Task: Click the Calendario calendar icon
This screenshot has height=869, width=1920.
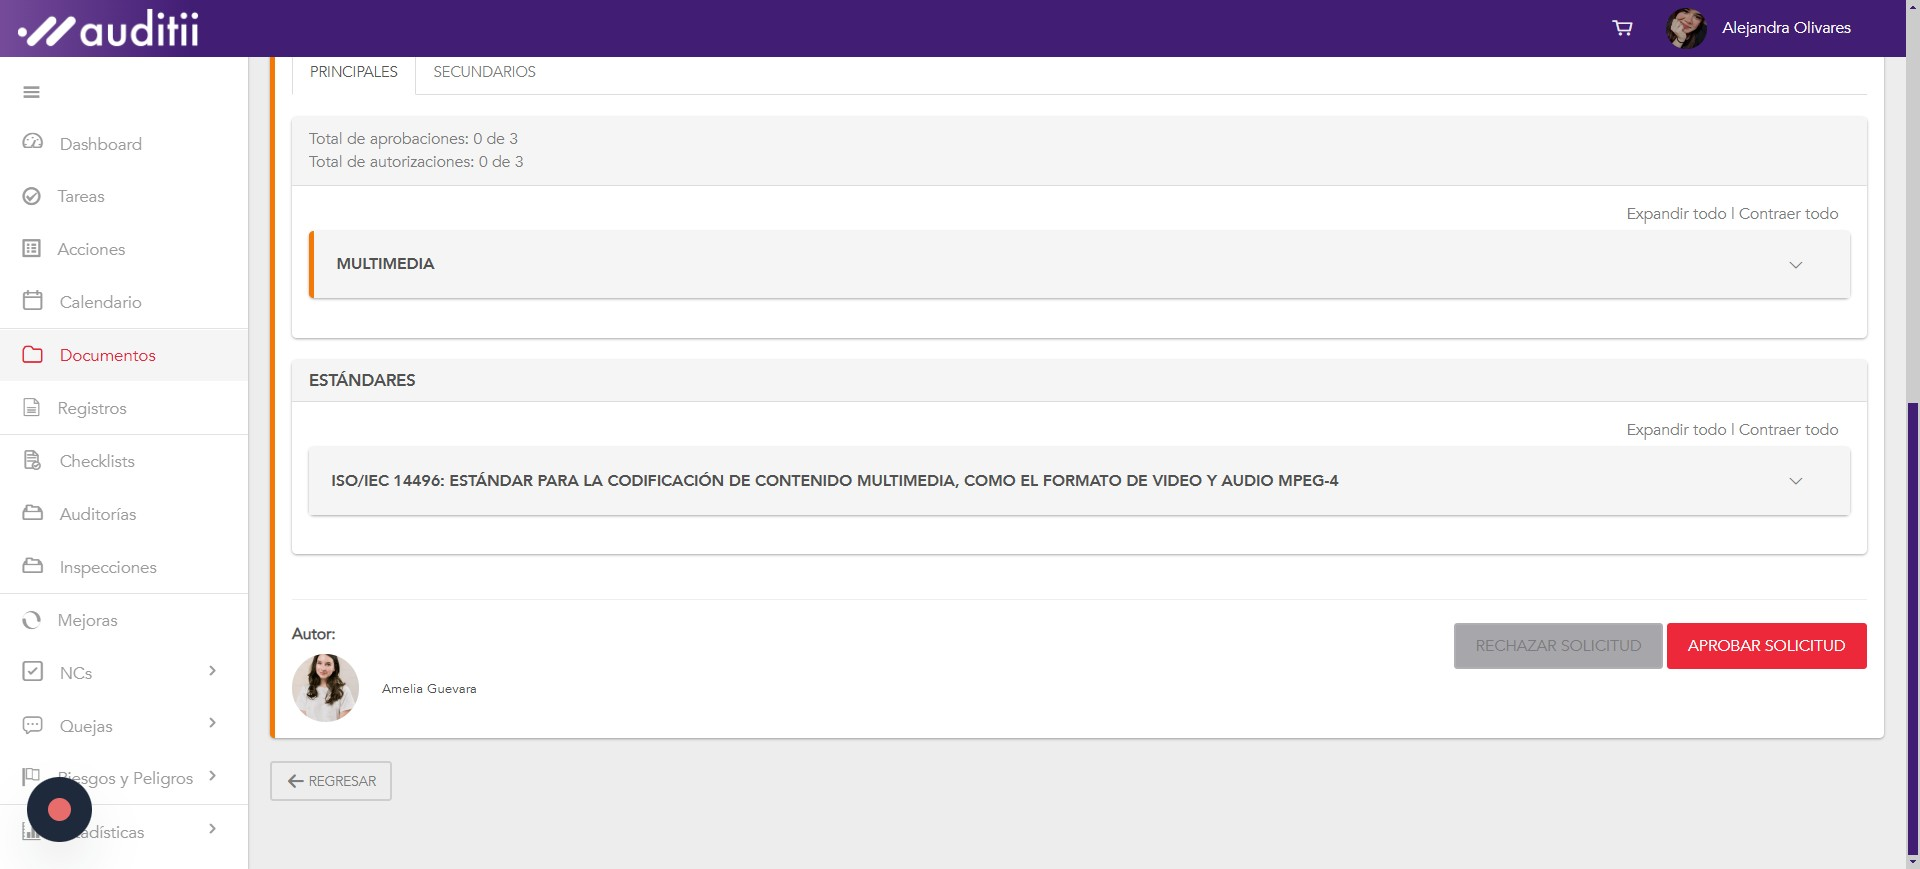Action: coord(32,301)
